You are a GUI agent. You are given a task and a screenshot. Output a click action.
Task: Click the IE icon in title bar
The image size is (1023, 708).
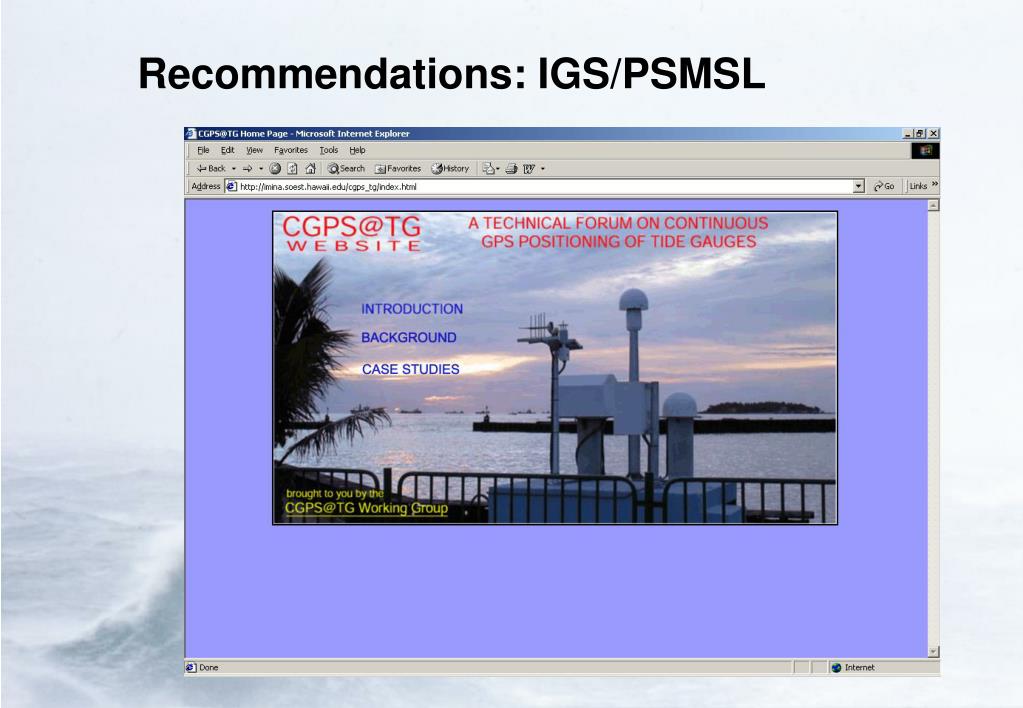pyautogui.click(x=191, y=134)
